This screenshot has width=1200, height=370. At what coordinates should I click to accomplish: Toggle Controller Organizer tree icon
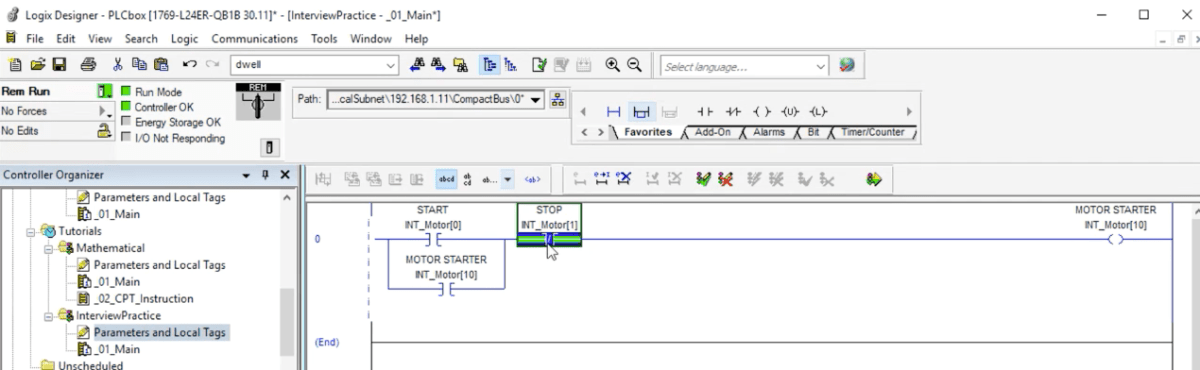pyautogui.click(x=490, y=65)
